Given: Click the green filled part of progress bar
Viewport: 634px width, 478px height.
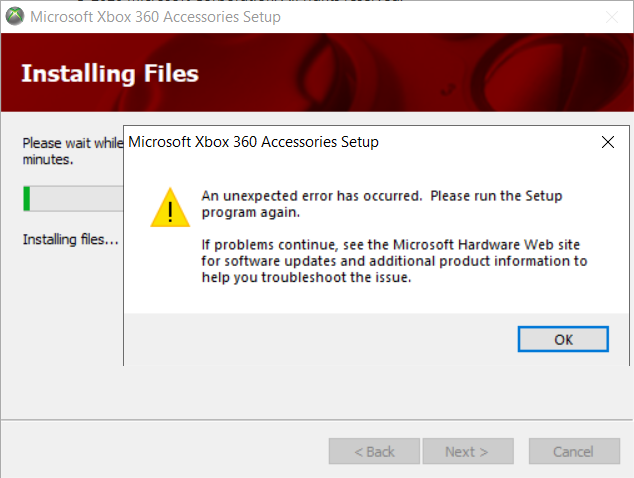Looking at the screenshot, I should coord(27,199).
